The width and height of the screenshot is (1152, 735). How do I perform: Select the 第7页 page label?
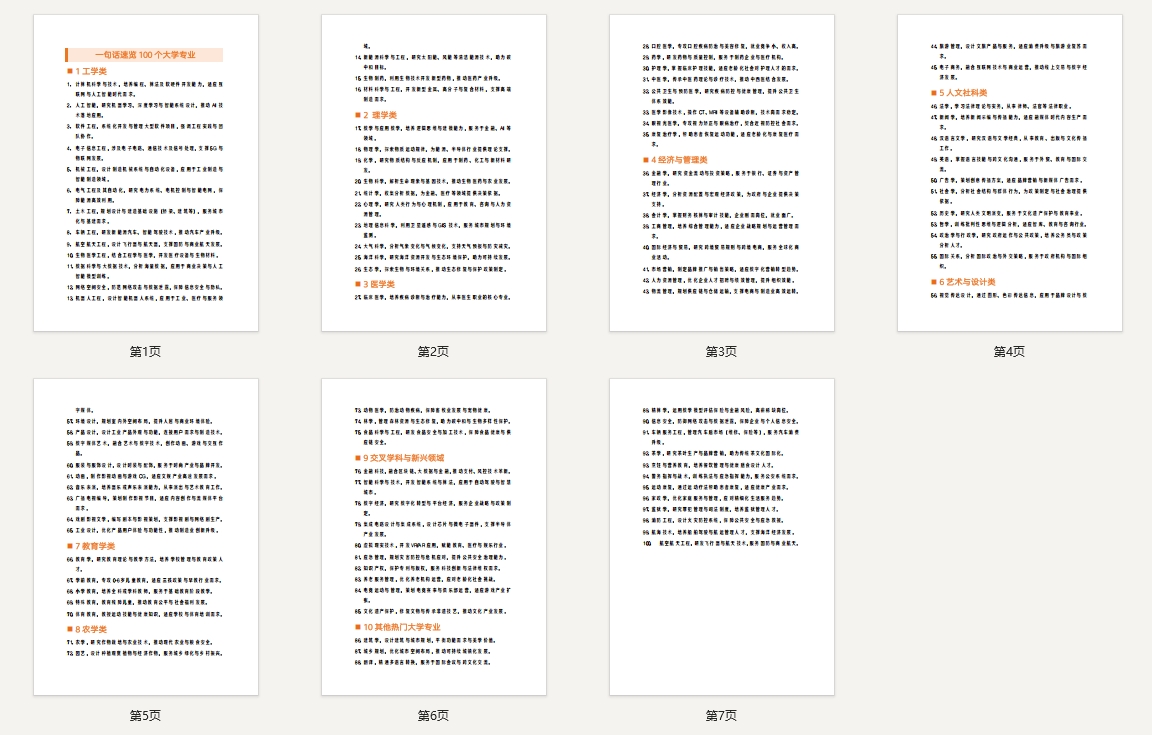click(721, 716)
